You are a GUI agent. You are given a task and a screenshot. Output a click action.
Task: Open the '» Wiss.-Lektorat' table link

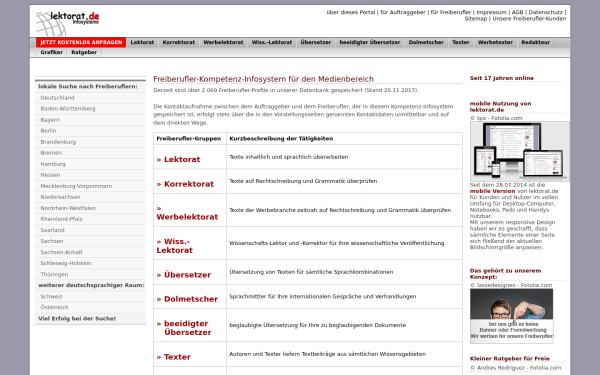coord(174,246)
